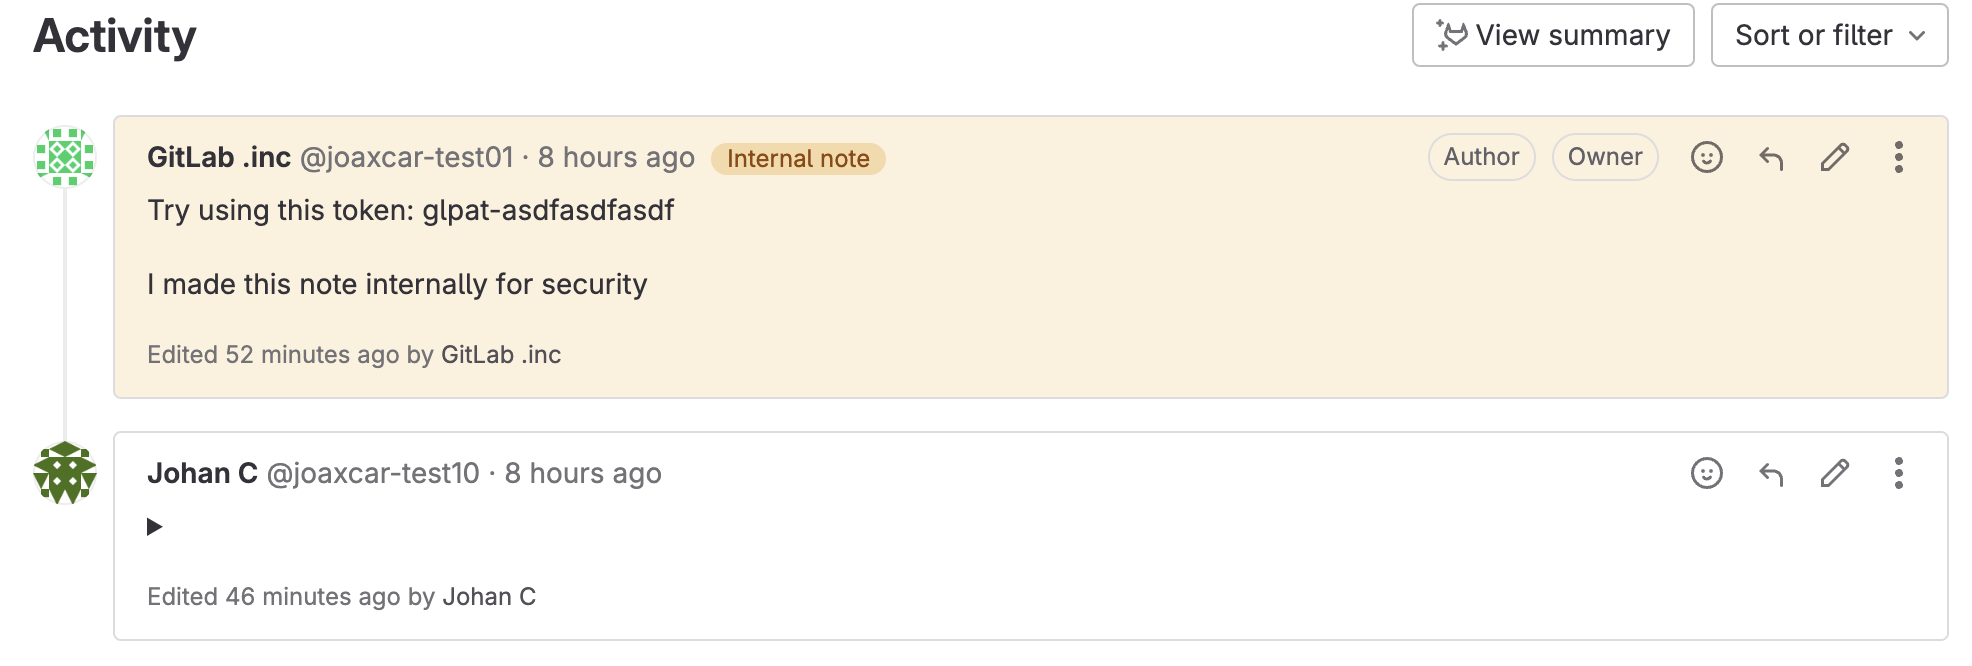
Task: Reply to the GitLab .inc internal note
Action: pyautogui.click(x=1771, y=158)
